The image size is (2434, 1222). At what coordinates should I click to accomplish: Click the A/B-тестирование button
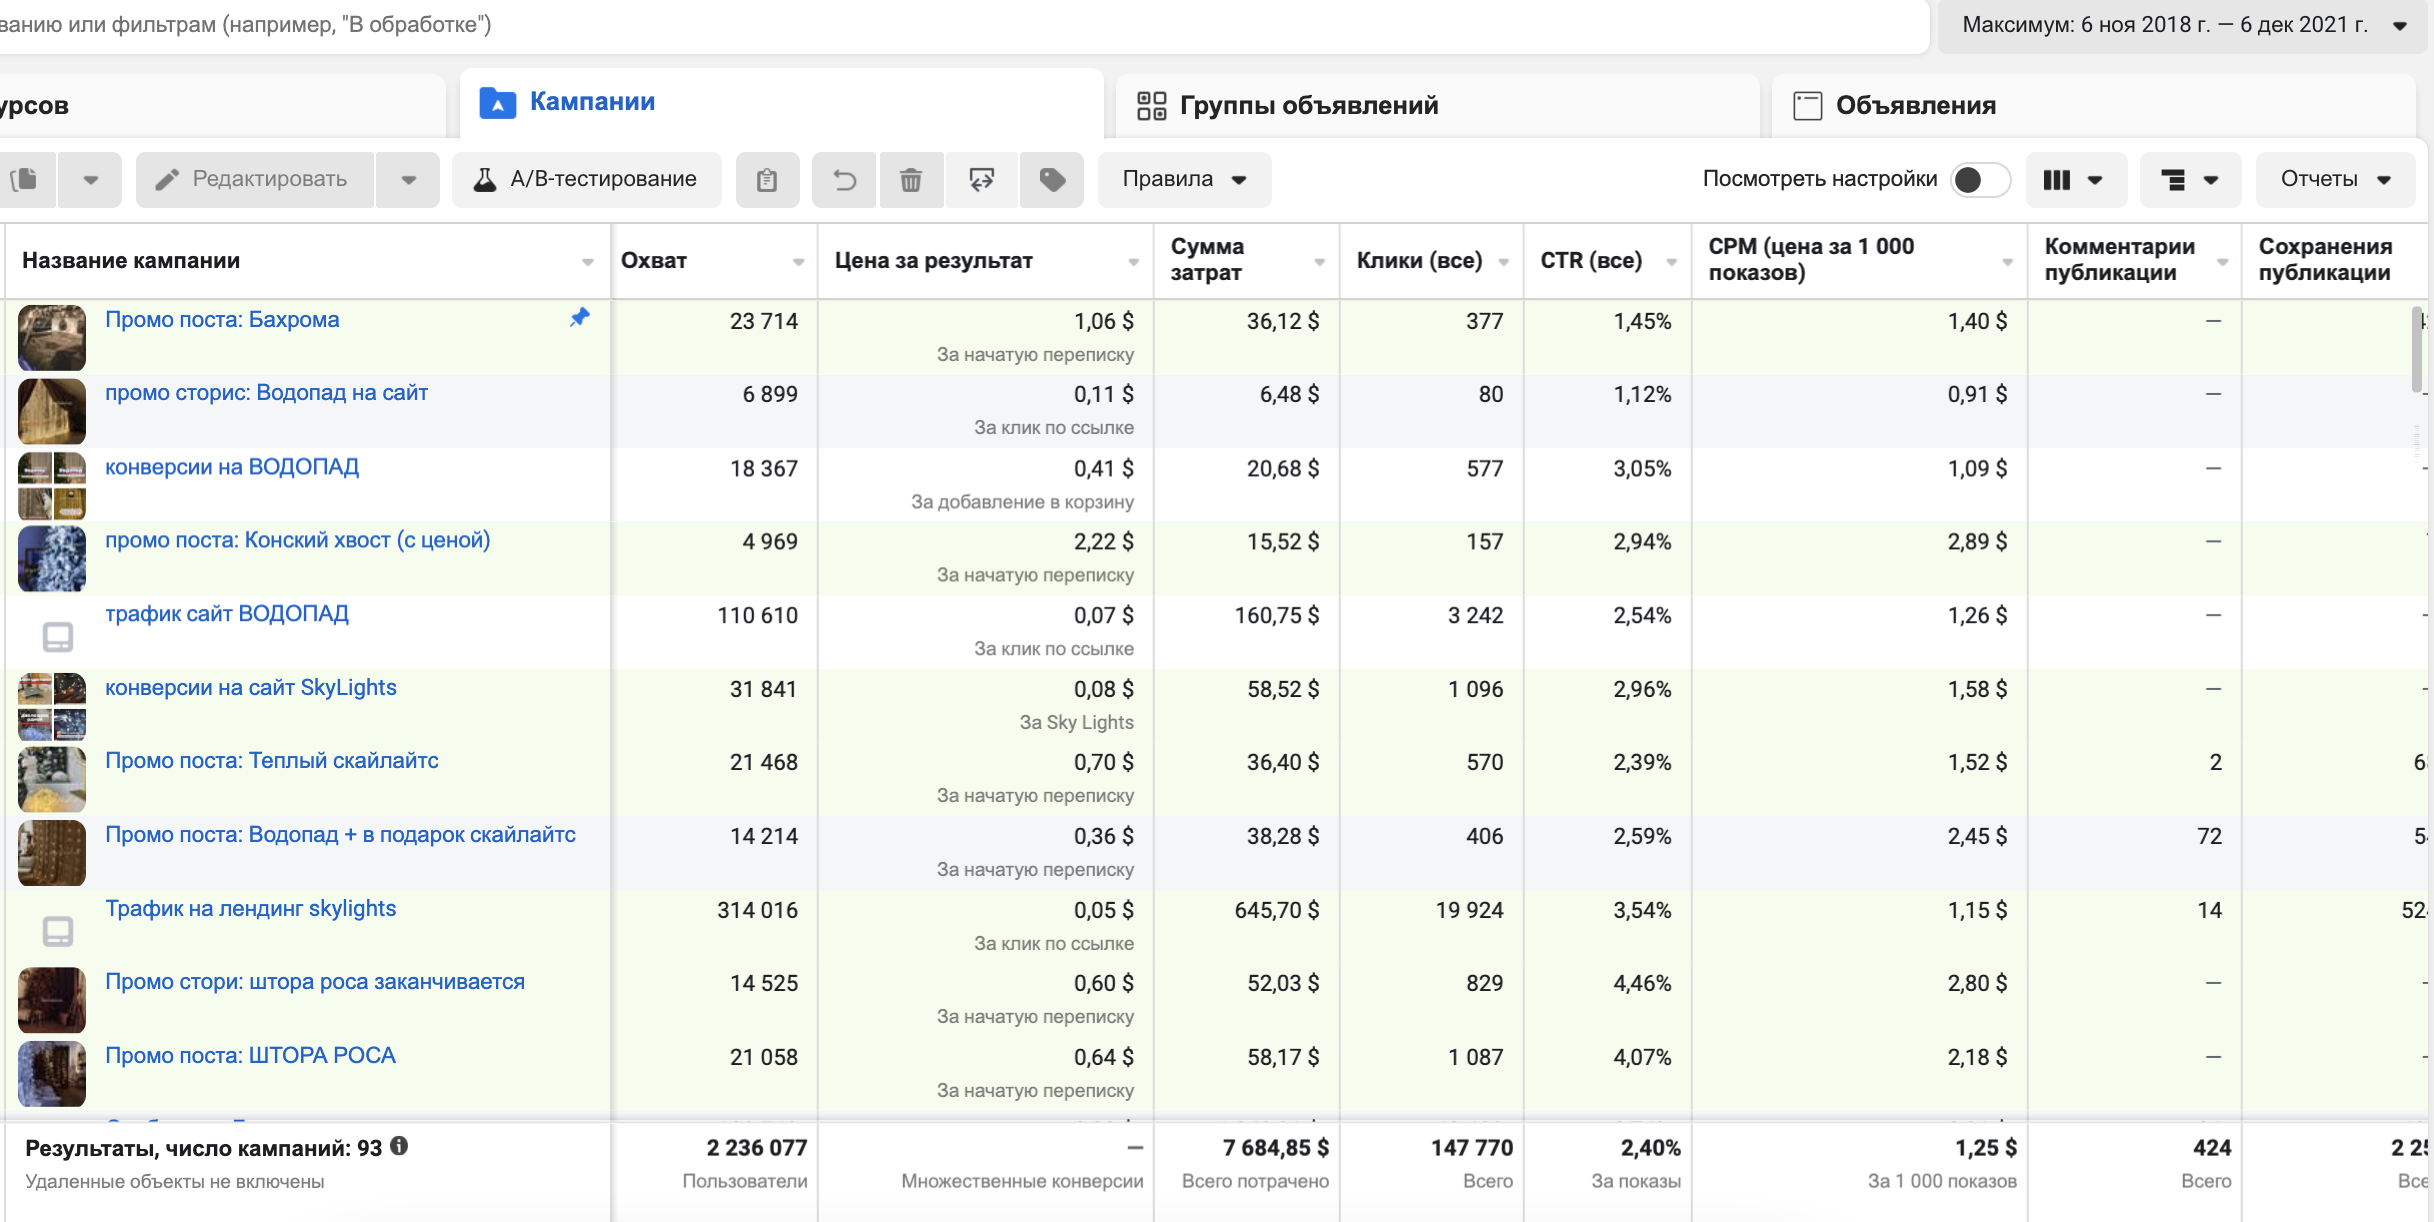(587, 180)
